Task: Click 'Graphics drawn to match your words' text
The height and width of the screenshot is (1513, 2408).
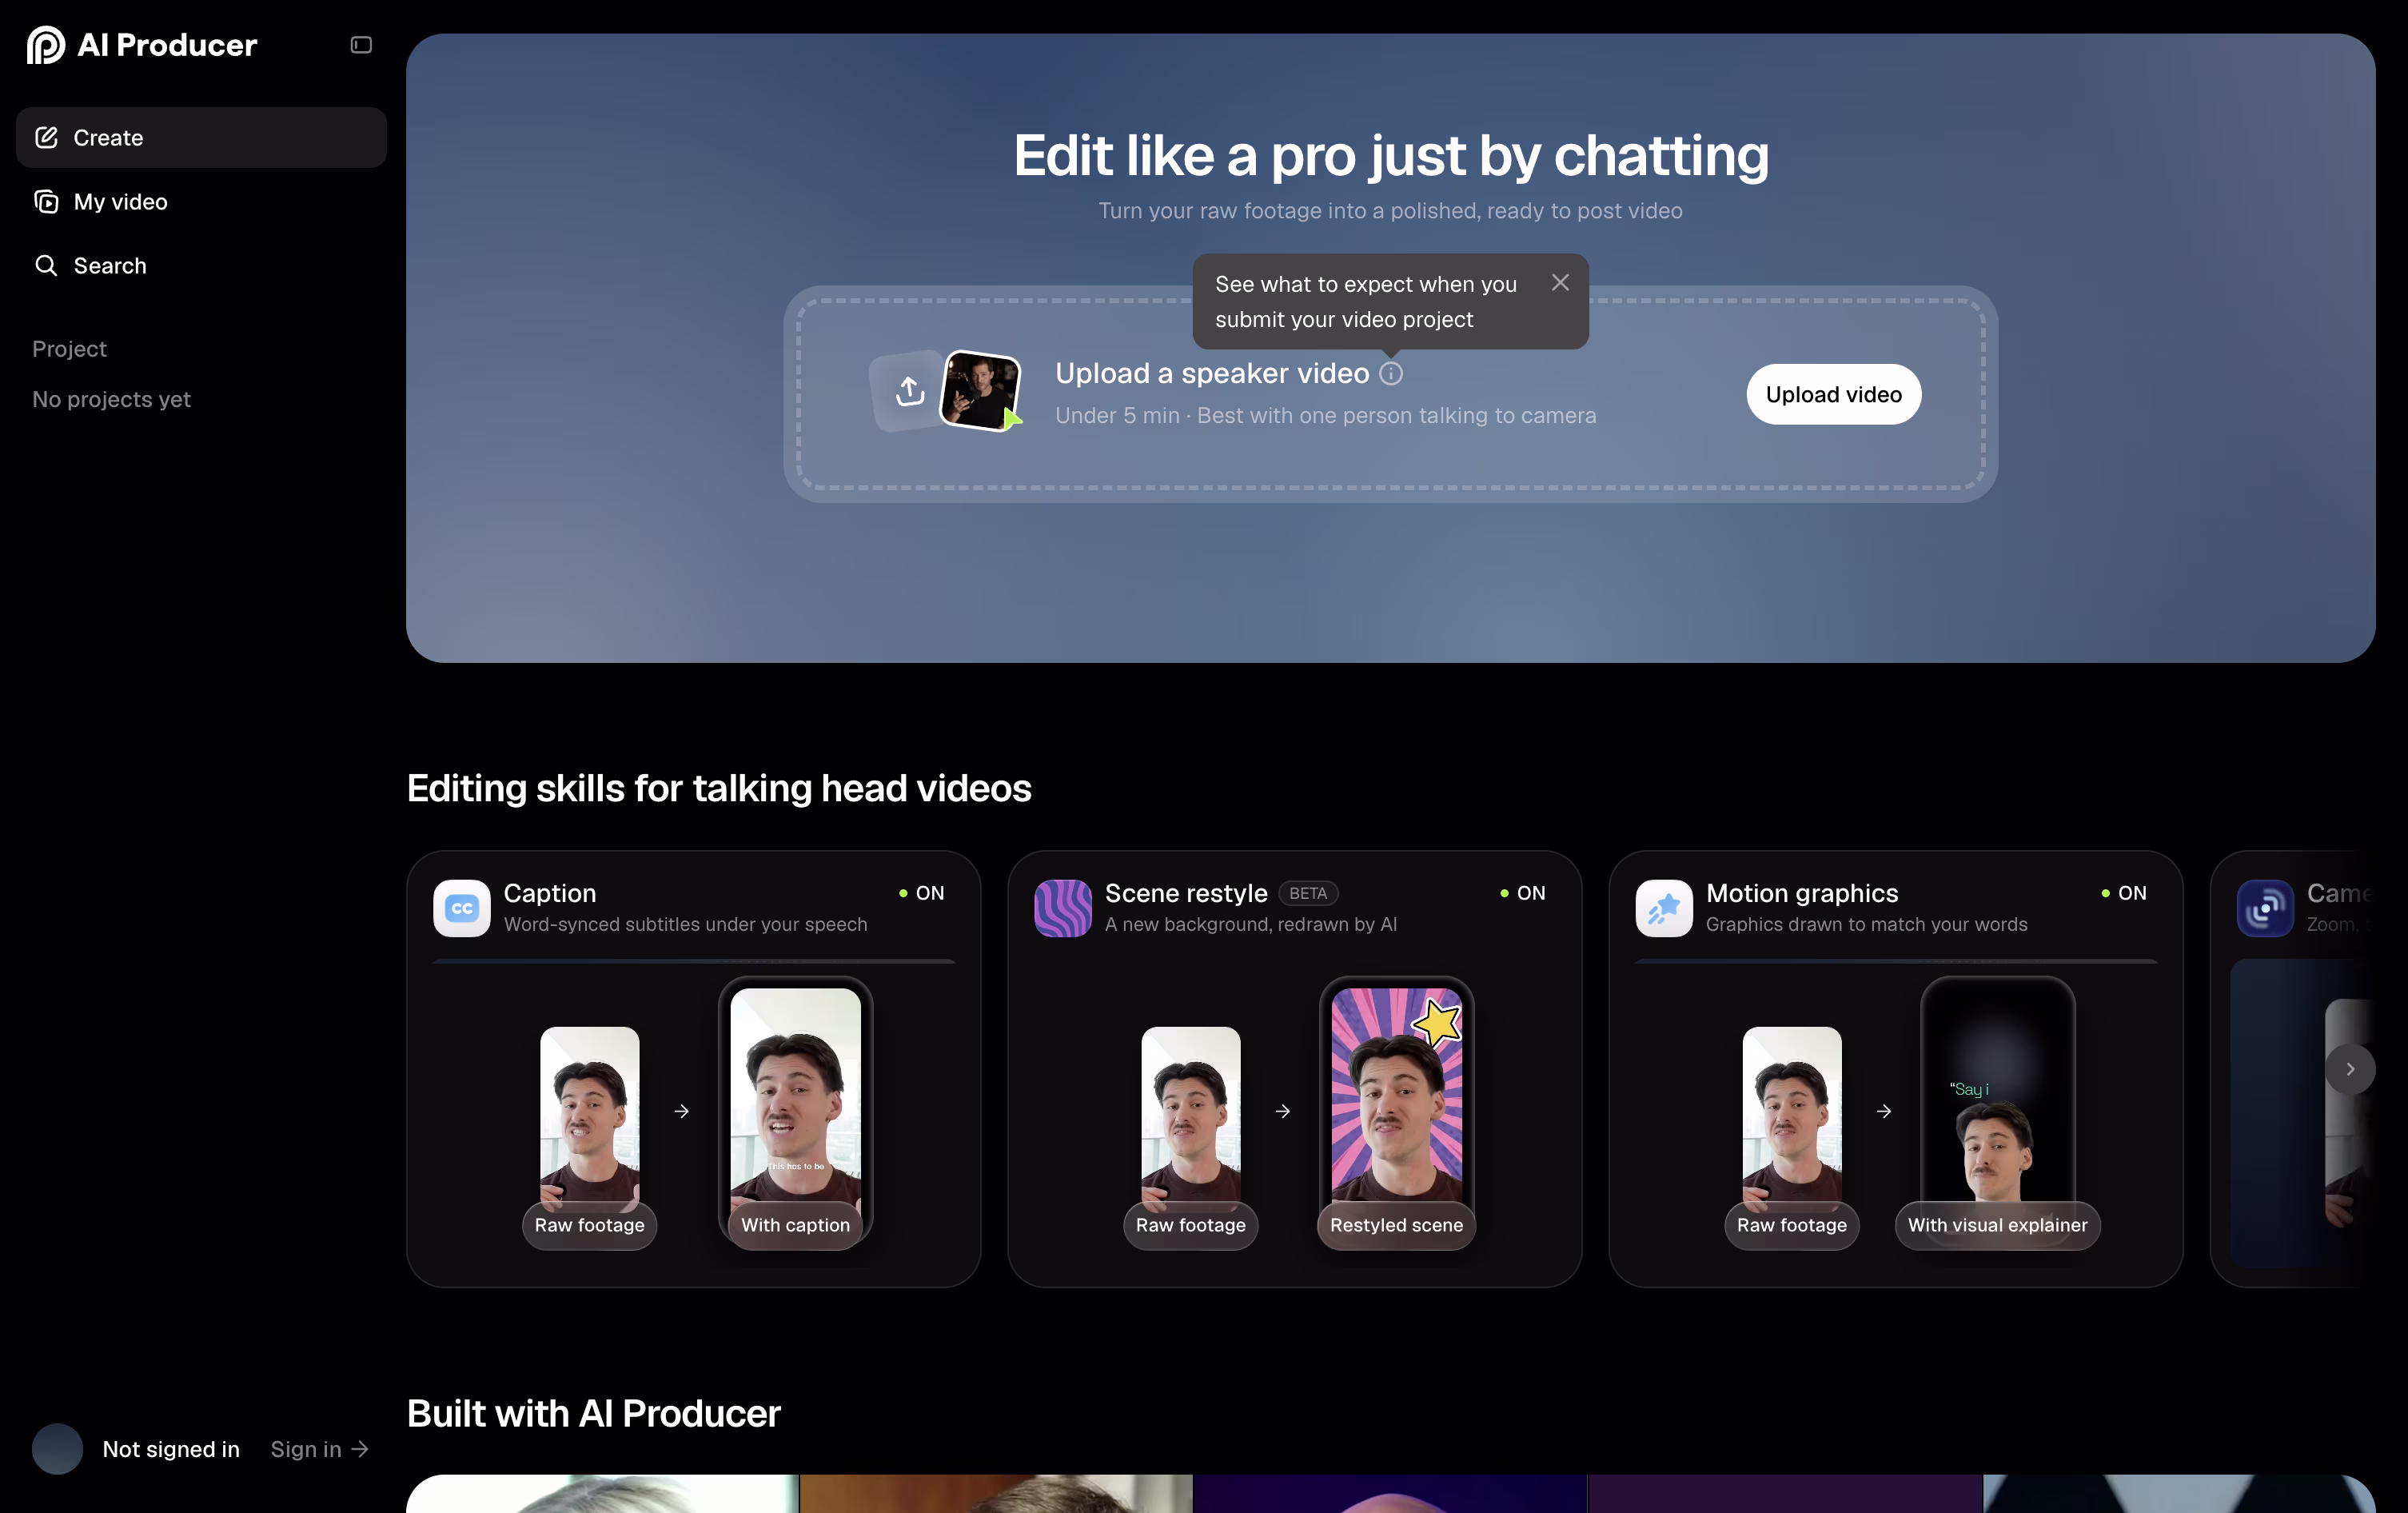Action: tap(1866, 924)
